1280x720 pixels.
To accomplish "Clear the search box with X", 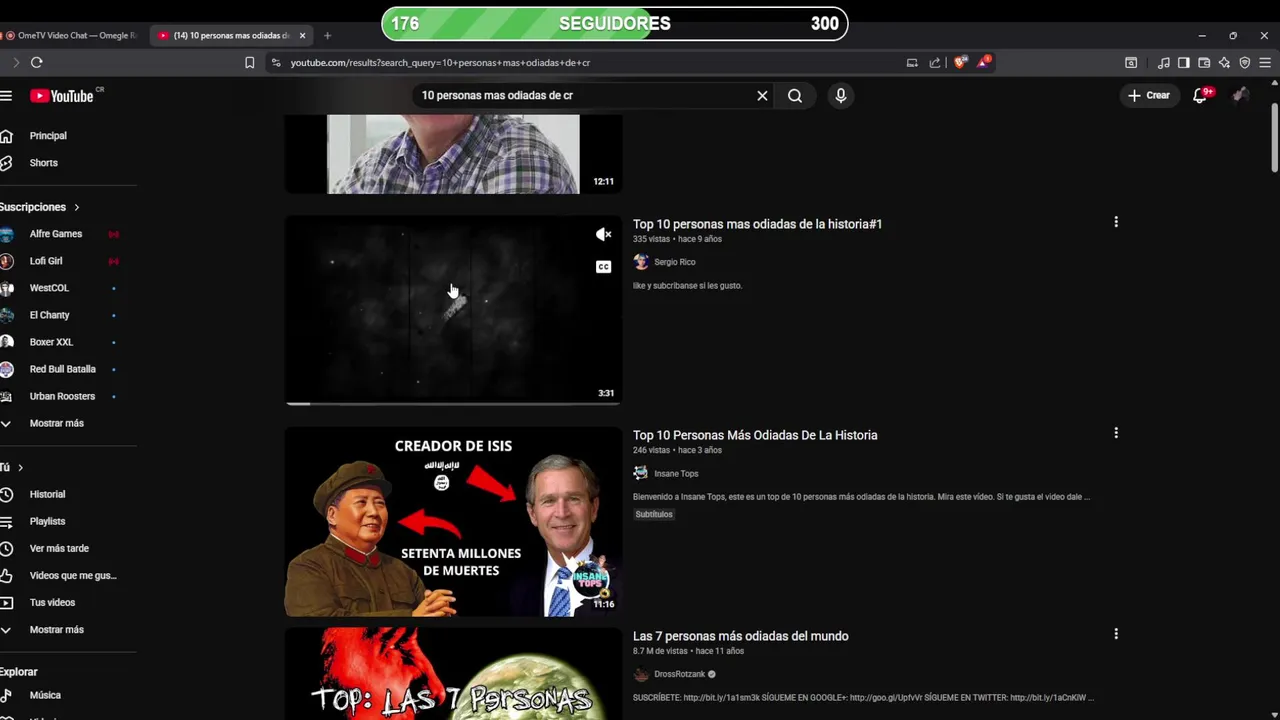I will point(762,96).
